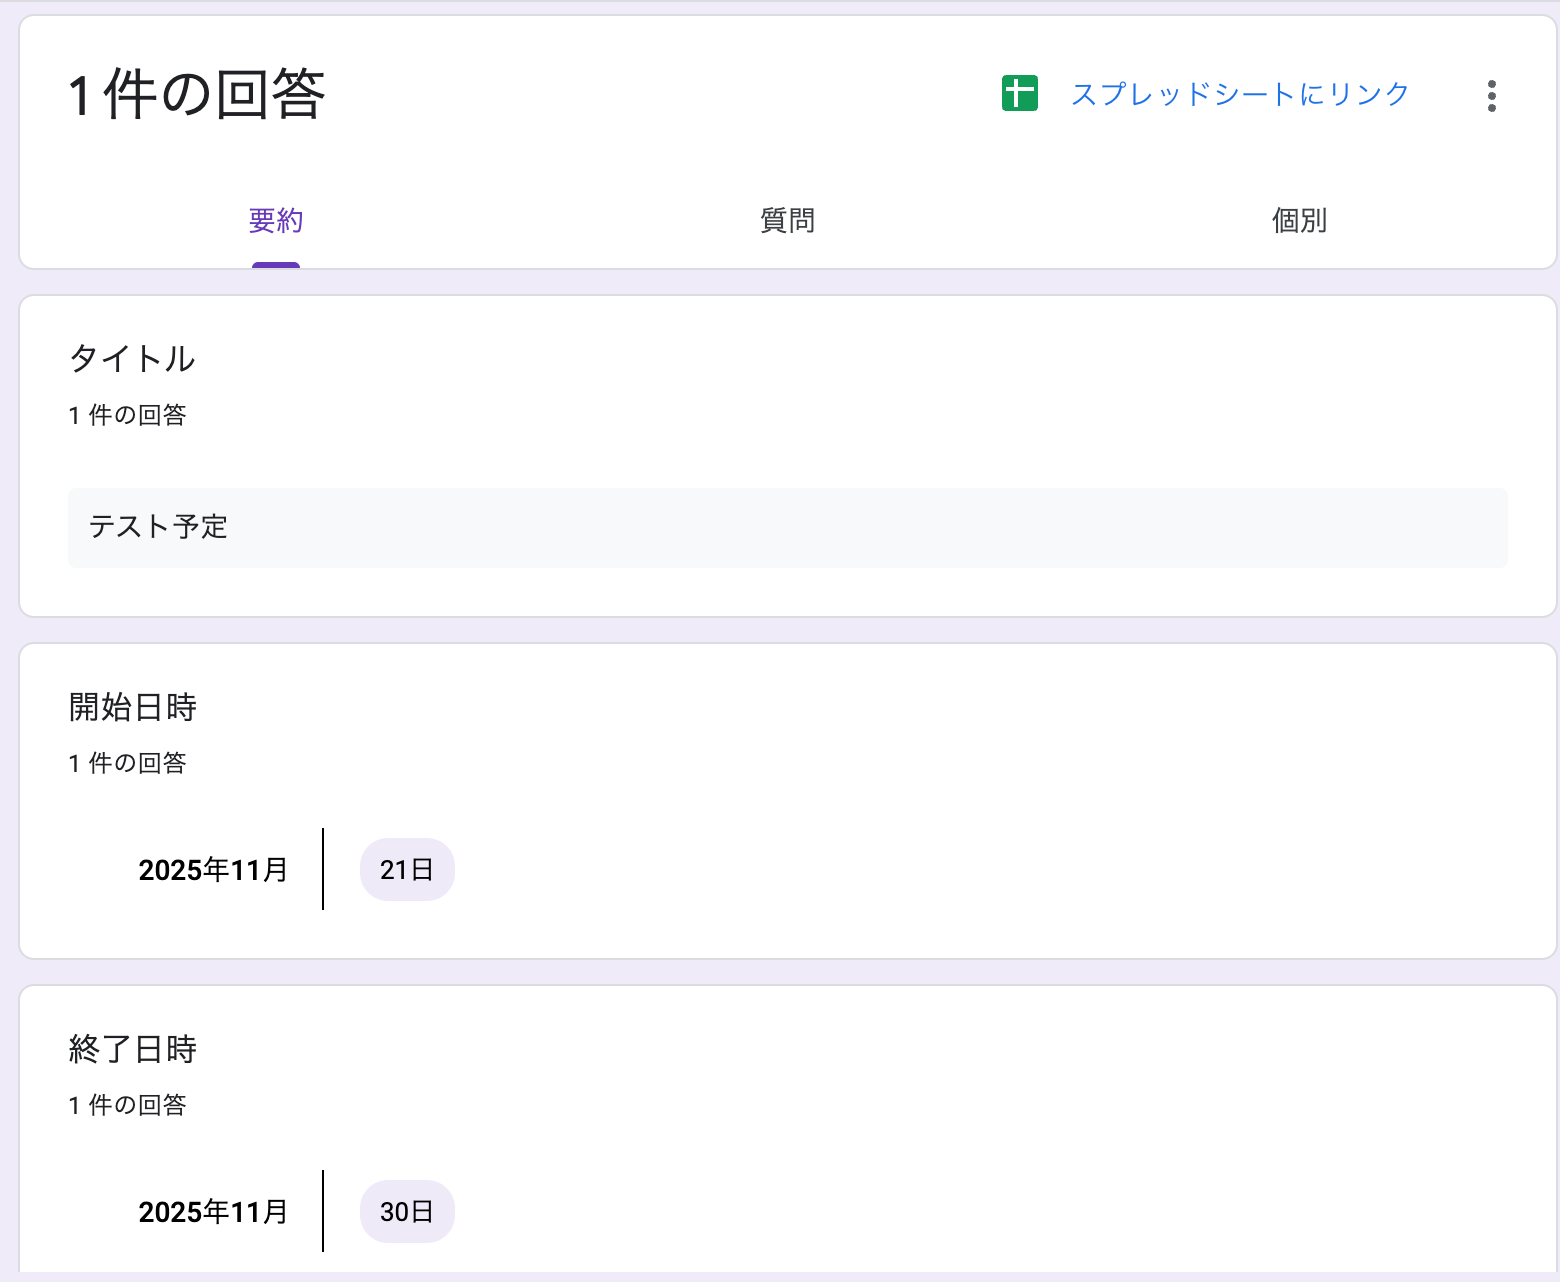The height and width of the screenshot is (1282, 1560).
Task: Click response count text under タイトル
Action: click(x=127, y=415)
